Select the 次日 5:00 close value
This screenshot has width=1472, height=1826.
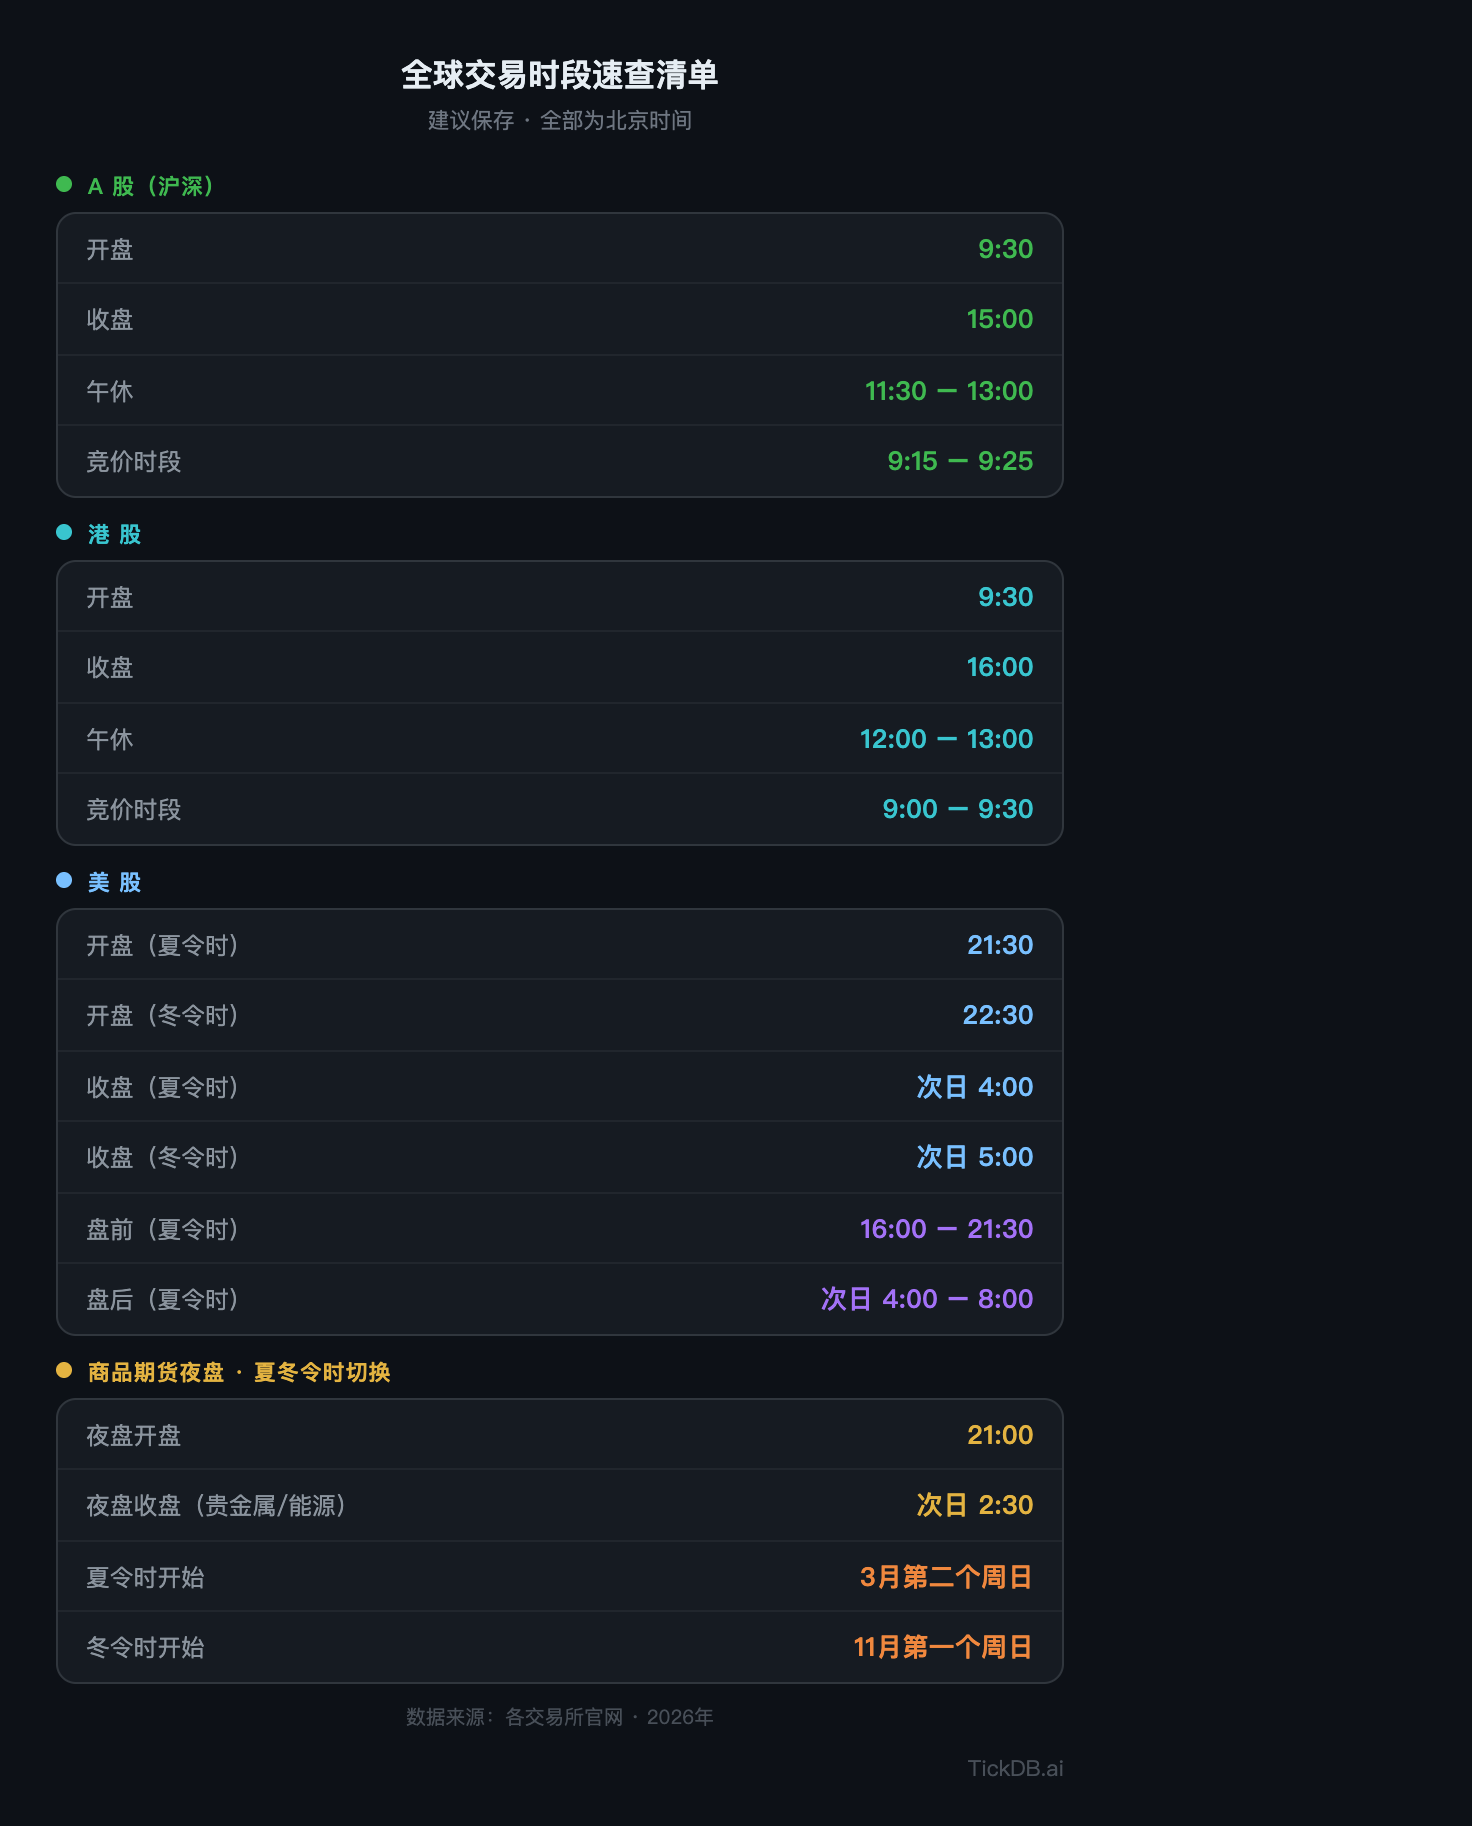975,1157
